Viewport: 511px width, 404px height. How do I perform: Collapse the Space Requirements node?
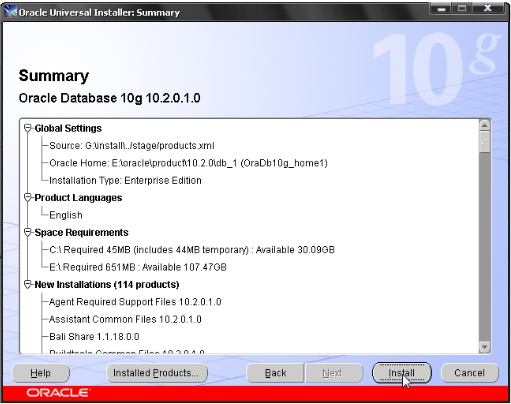tap(28, 232)
